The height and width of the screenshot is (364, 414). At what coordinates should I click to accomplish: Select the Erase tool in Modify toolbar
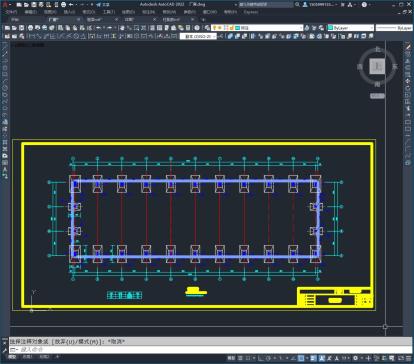408,48
